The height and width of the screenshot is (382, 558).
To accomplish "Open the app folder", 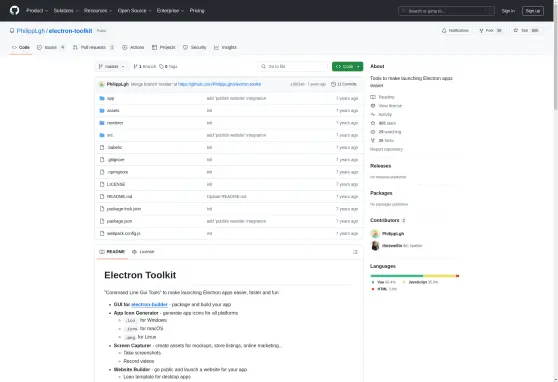I will tap(110, 98).
